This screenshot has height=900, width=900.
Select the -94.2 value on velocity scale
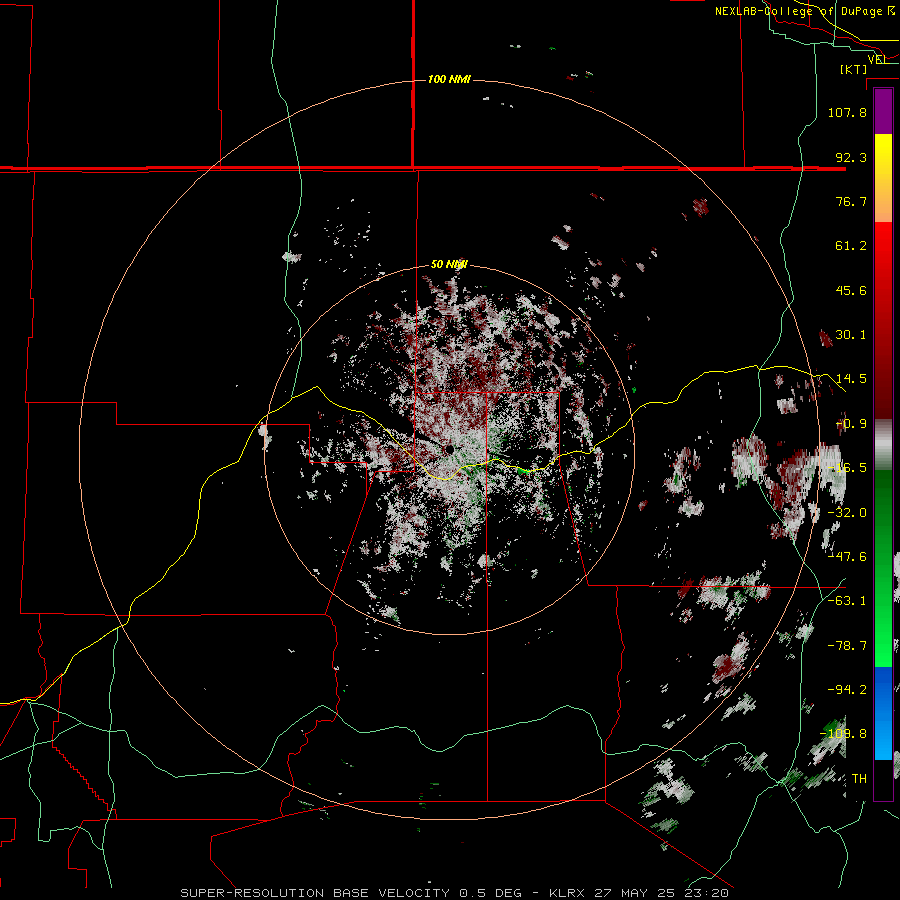point(847,689)
